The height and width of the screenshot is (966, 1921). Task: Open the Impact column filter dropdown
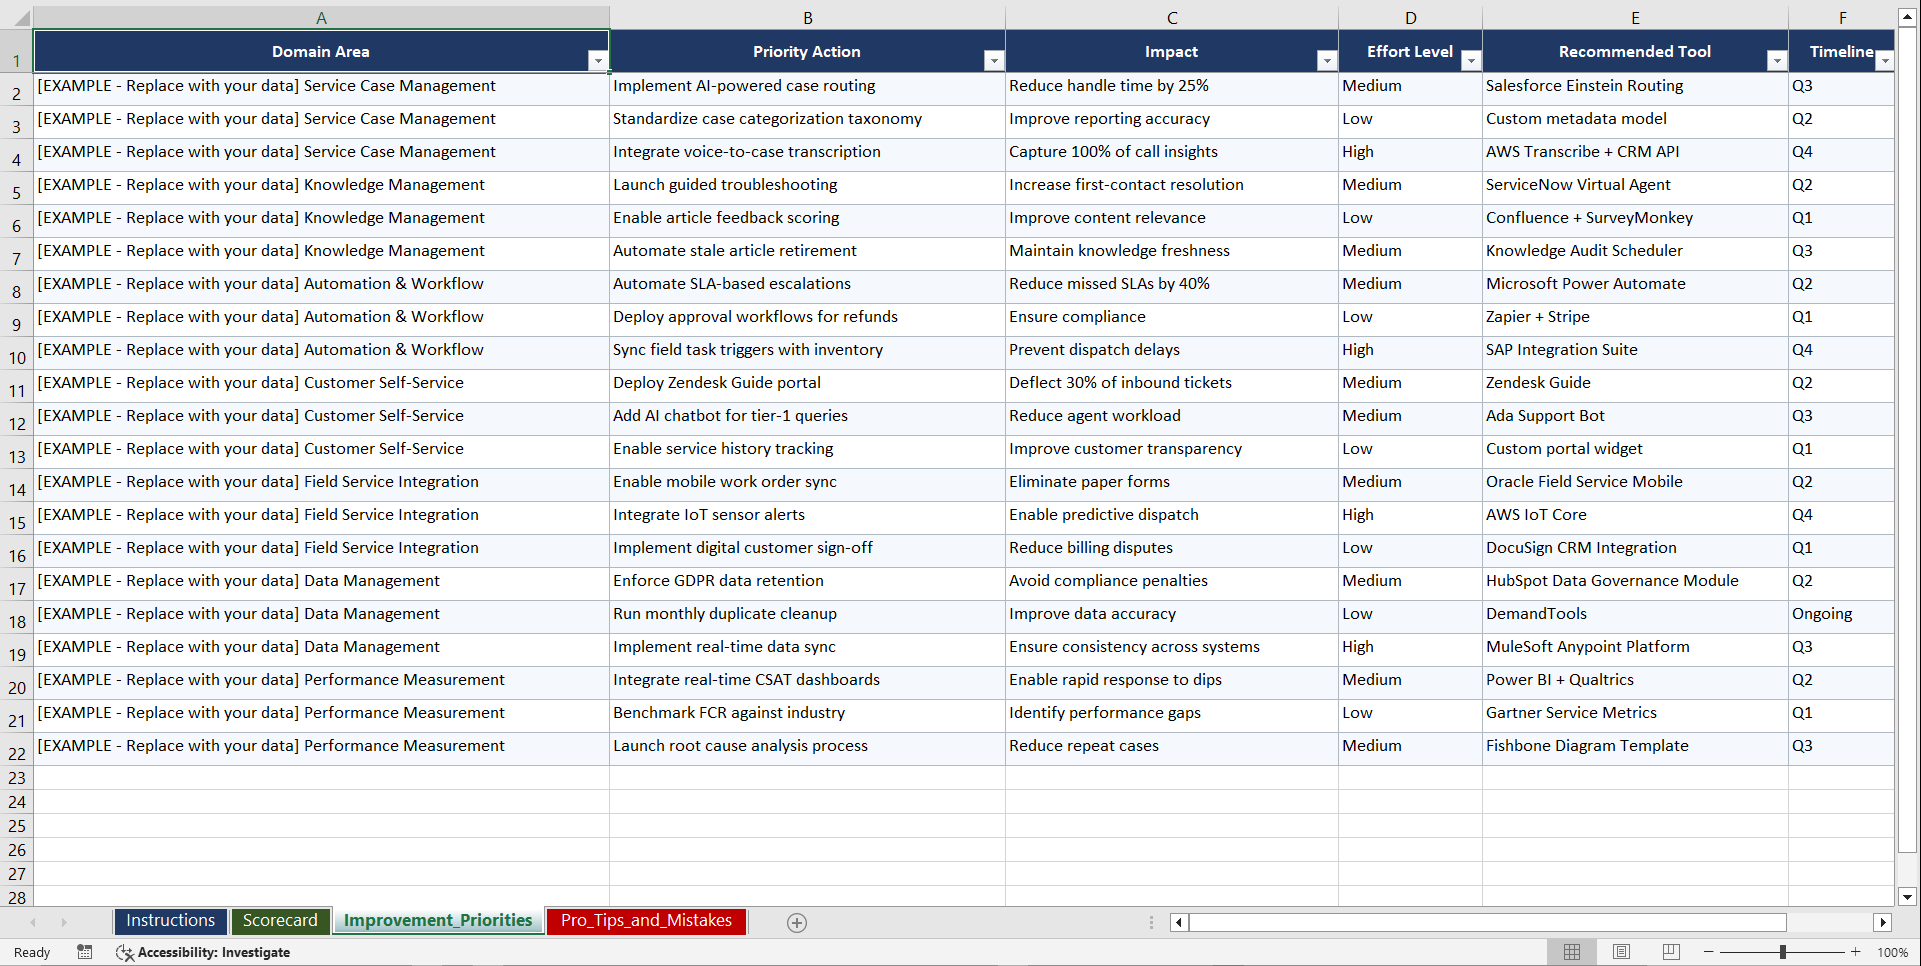coord(1326,60)
